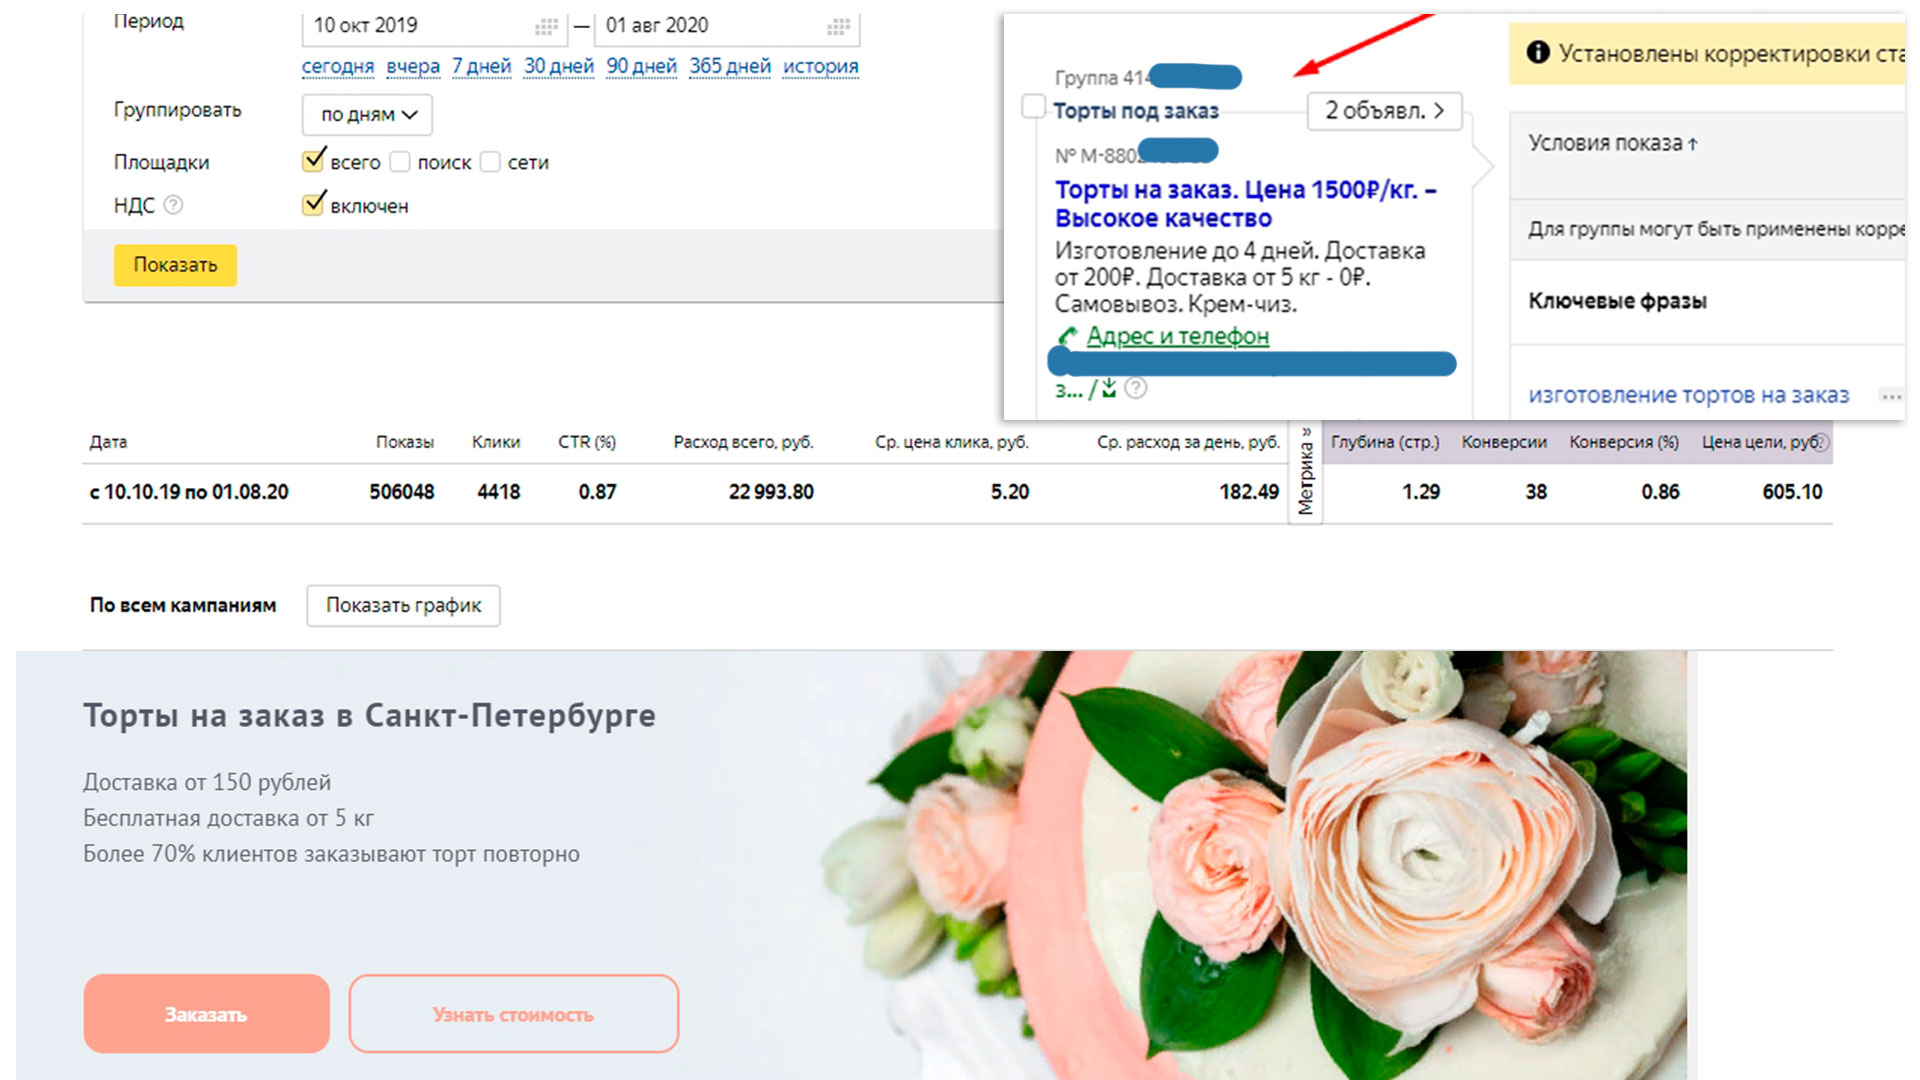1920x1080 pixels.
Task: Sort by Условия показа header
Action: [1612, 143]
